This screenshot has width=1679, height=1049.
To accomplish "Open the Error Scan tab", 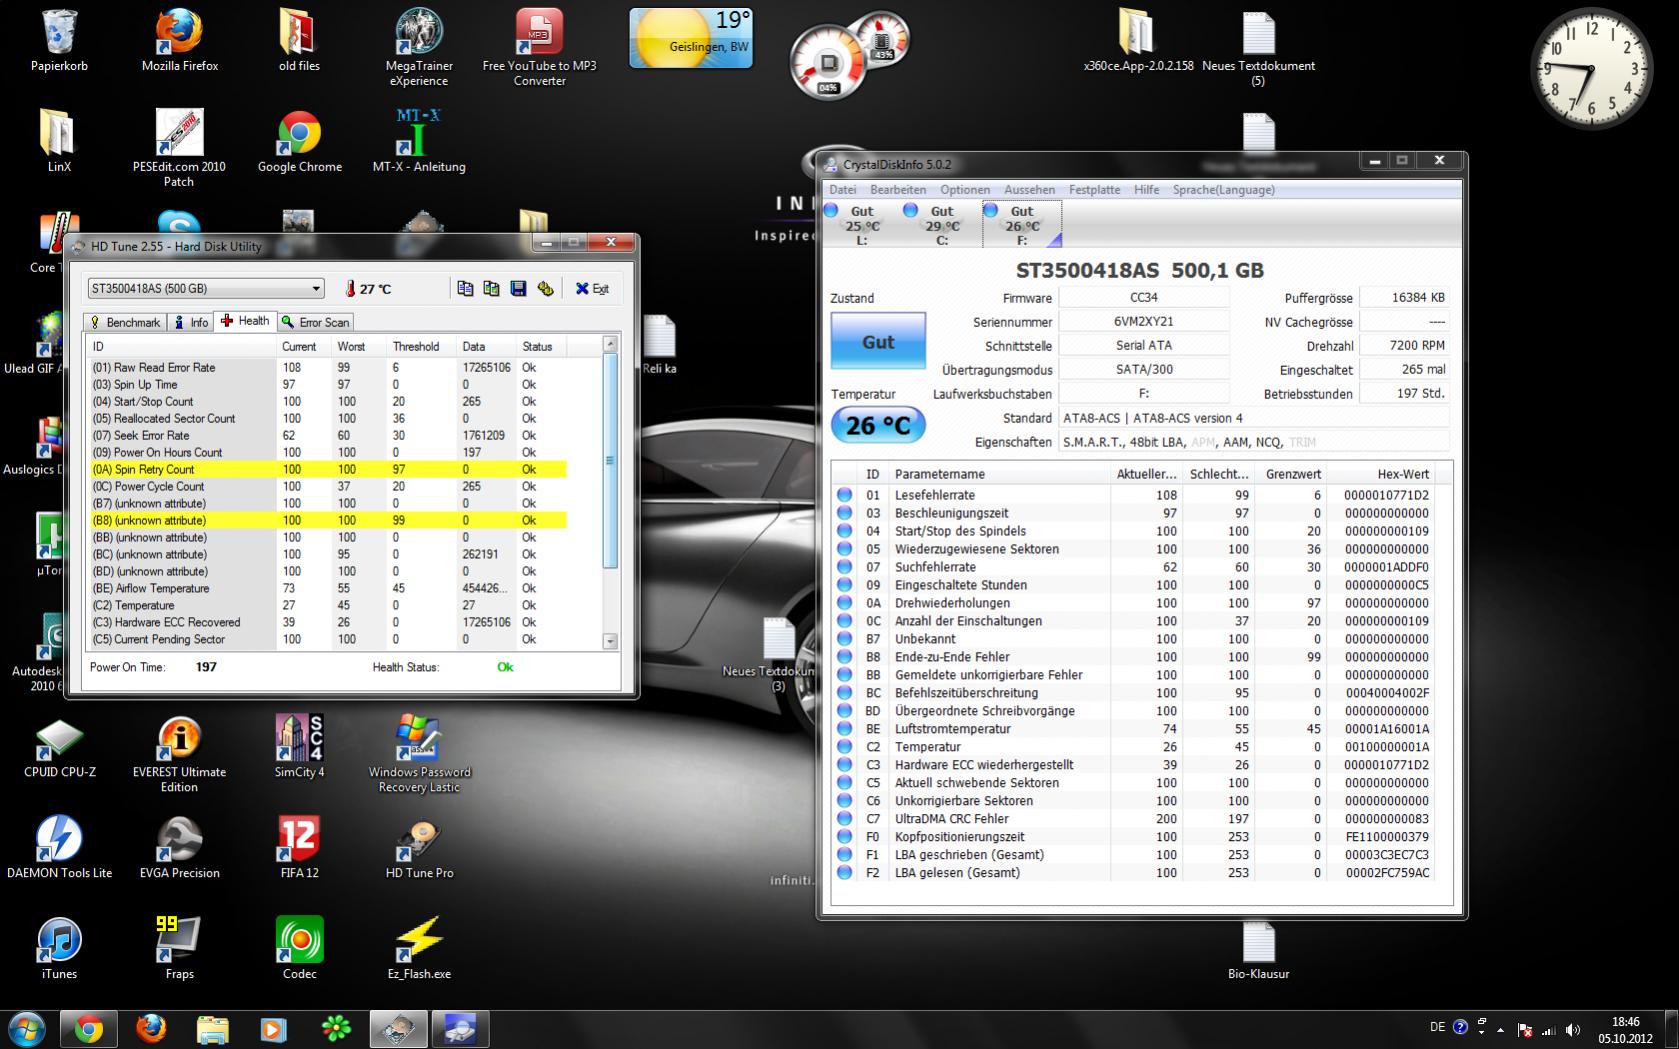I will click(315, 322).
